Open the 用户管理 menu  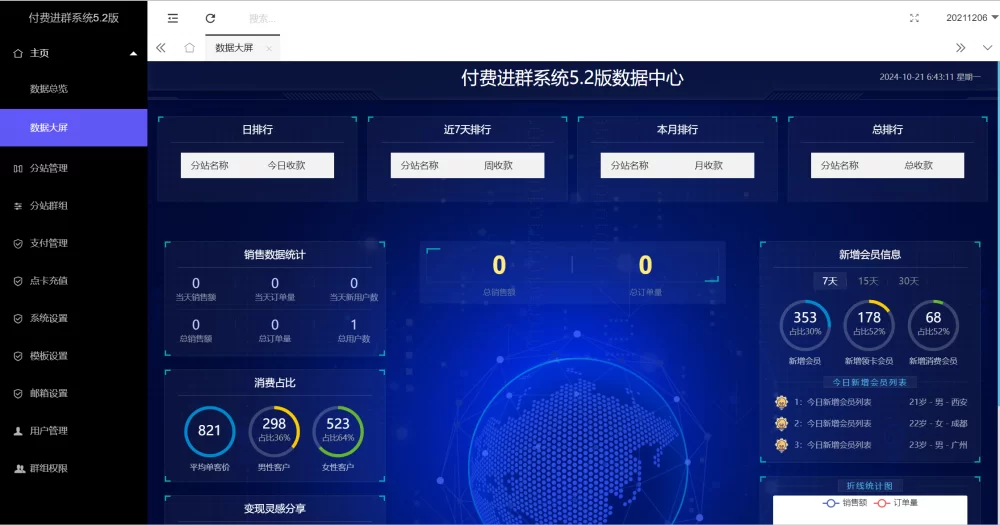tap(73, 431)
